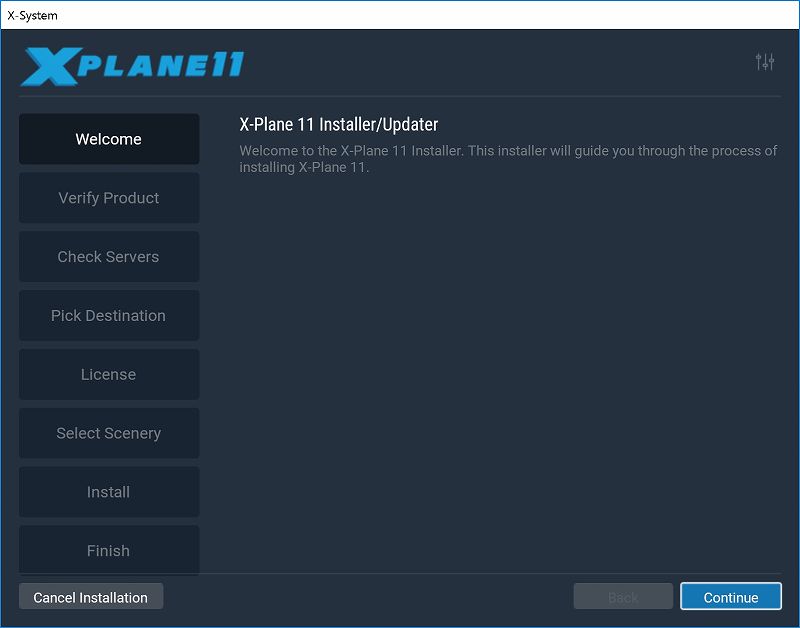This screenshot has width=800, height=628.
Task: Click the Cancel Installation button
Action: [x=91, y=596]
